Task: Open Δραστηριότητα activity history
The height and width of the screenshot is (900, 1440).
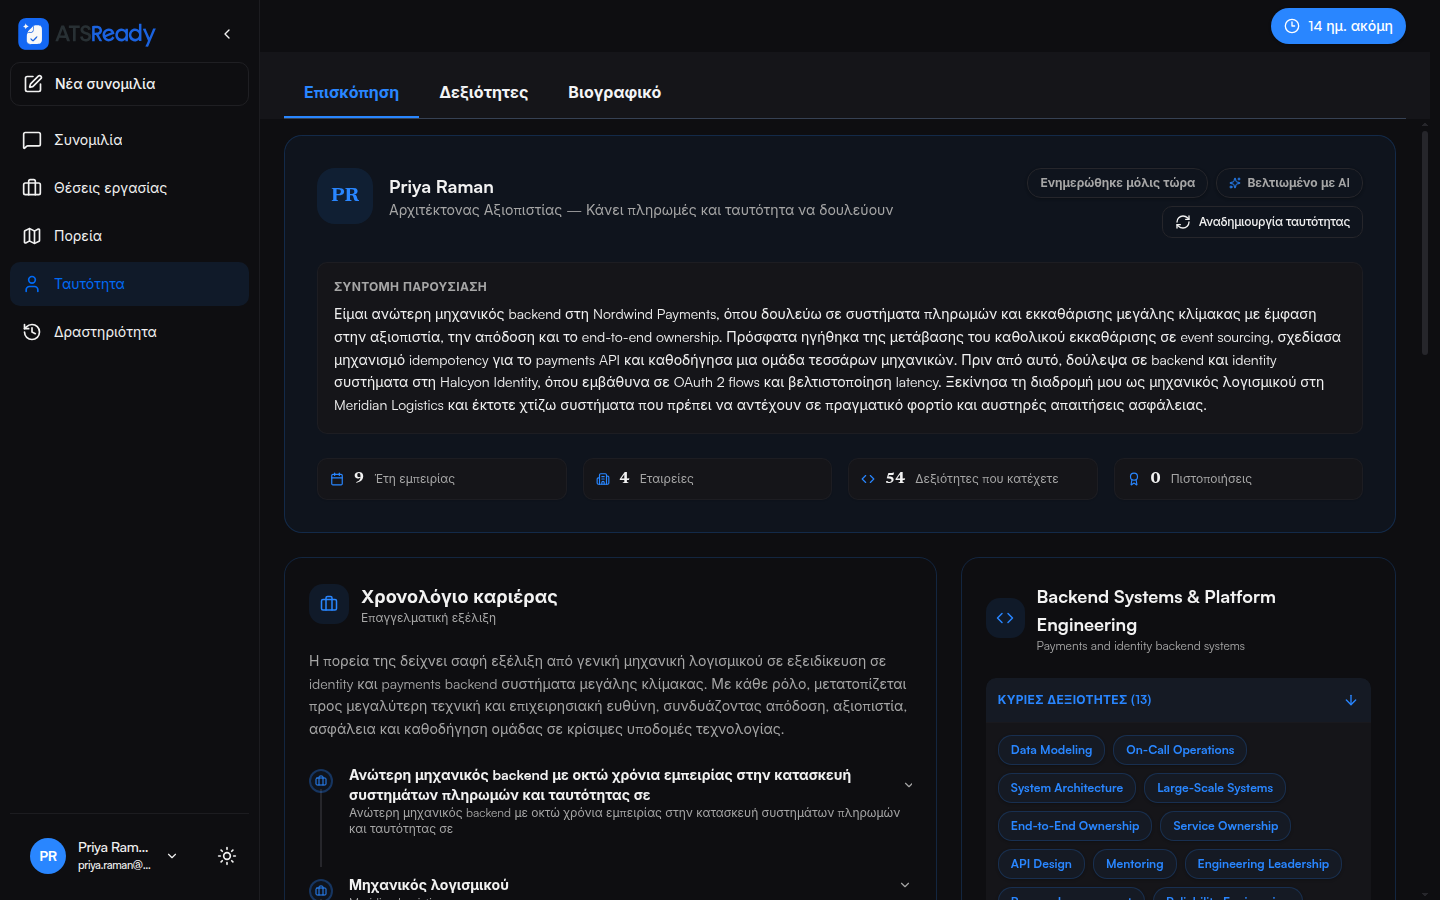Action: point(129,332)
